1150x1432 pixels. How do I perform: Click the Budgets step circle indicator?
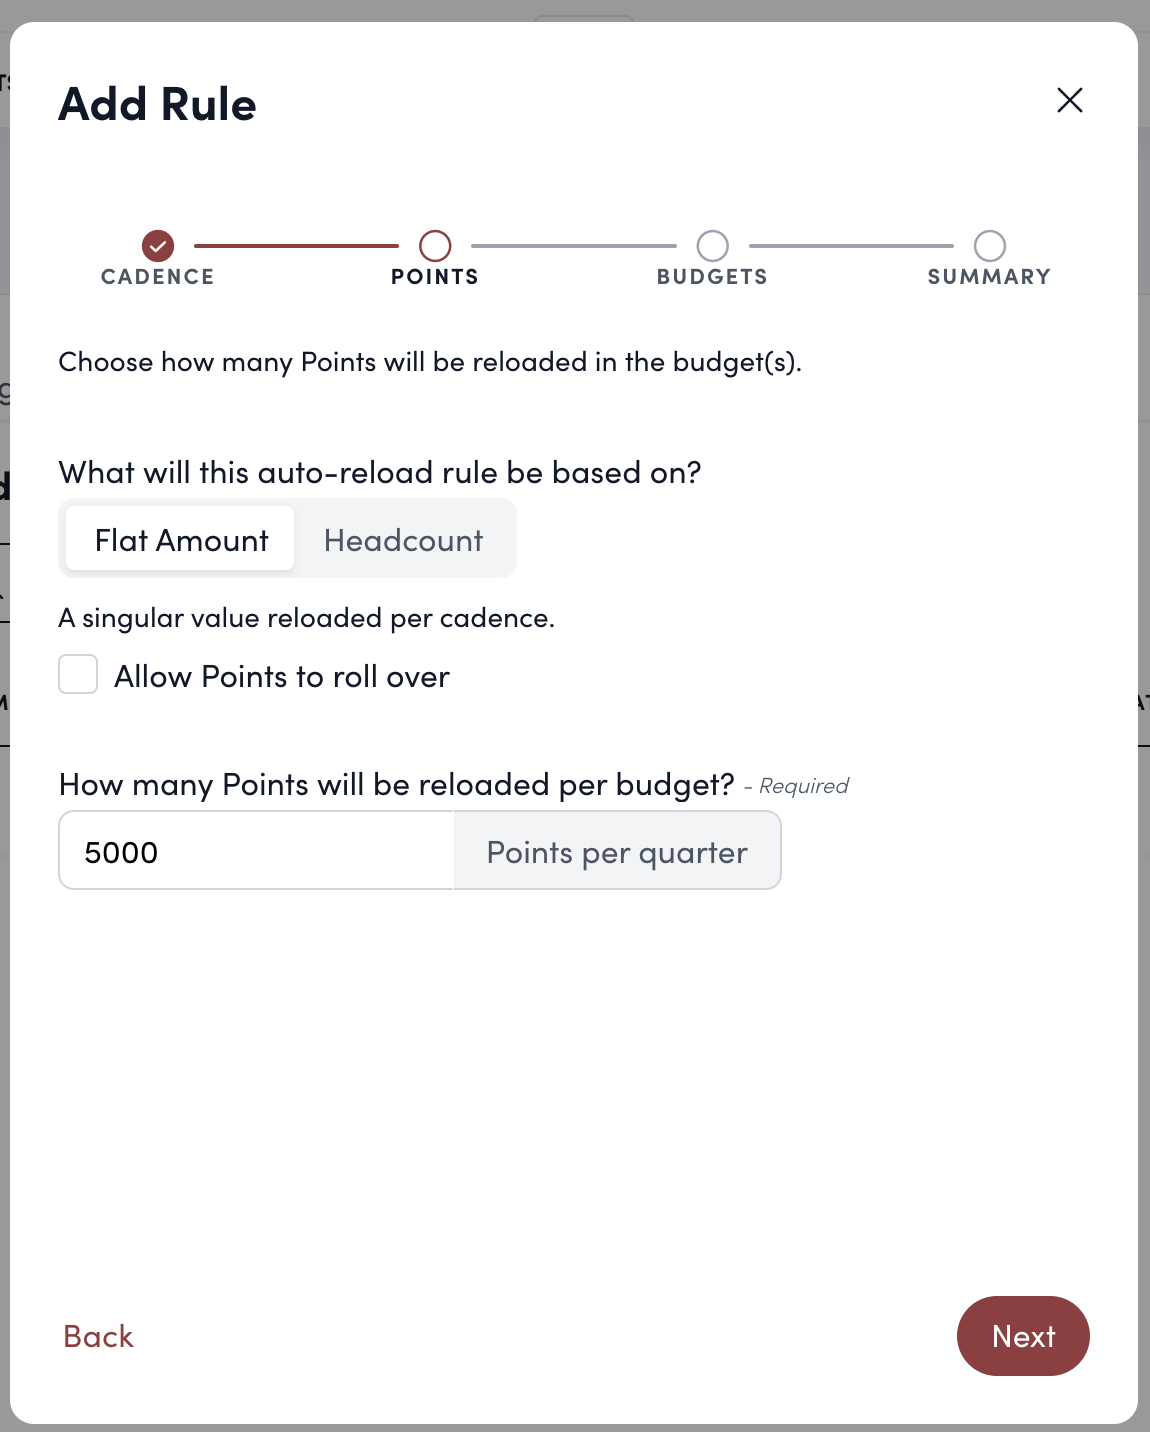pyautogui.click(x=713, y=245)
